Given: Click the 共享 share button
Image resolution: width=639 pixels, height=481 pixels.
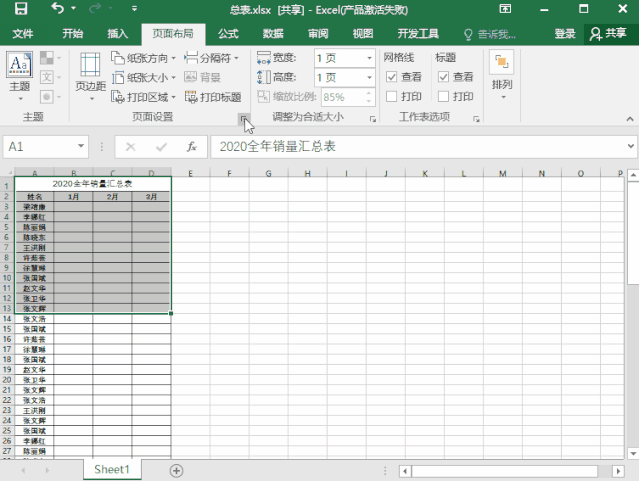Looking at the screenshot, I should click(608, 34).
